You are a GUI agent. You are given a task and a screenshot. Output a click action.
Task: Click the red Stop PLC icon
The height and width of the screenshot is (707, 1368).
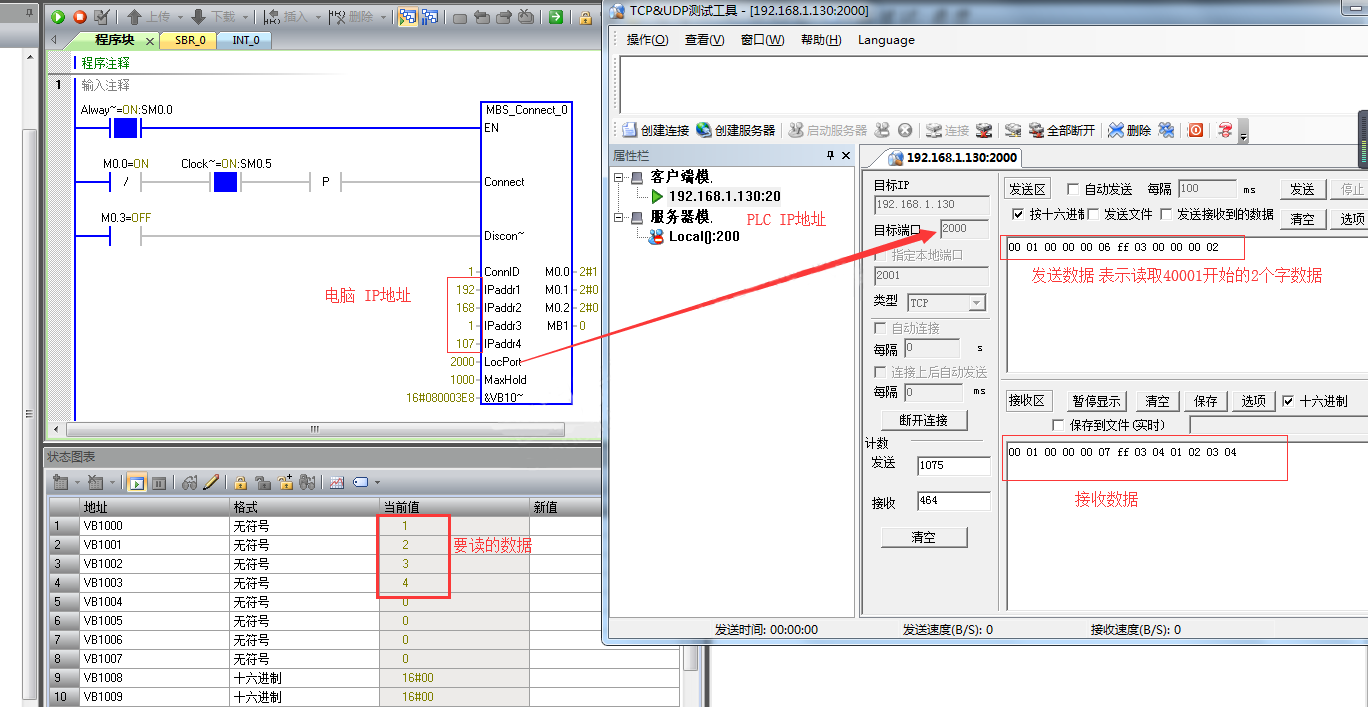(x=80, y=17)
